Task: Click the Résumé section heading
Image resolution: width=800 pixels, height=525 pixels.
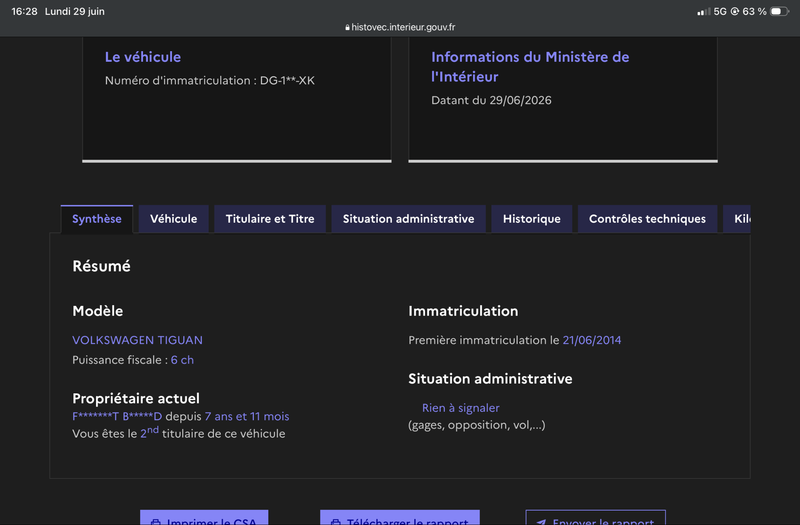Action: click(x=102, y=266)
